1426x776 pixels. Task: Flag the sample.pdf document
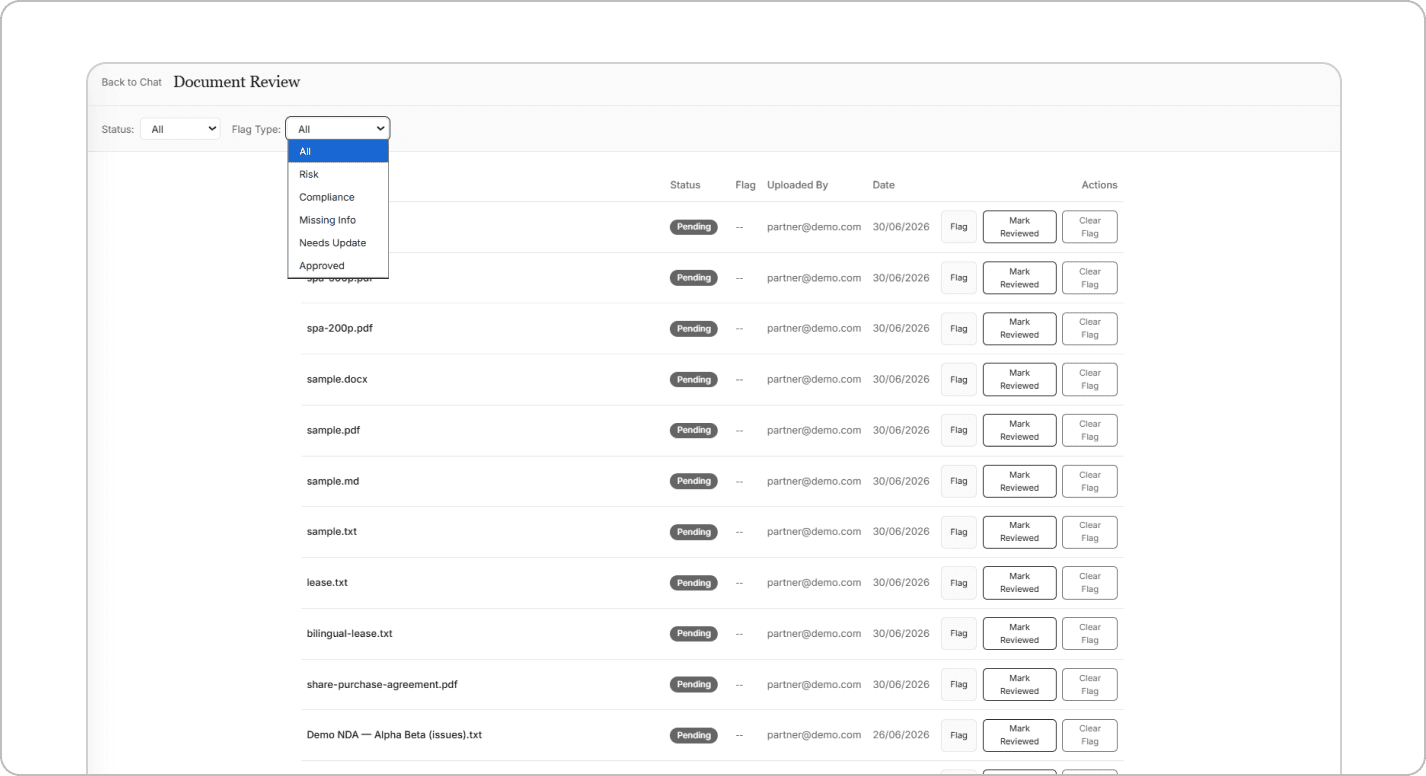[959, 430]
